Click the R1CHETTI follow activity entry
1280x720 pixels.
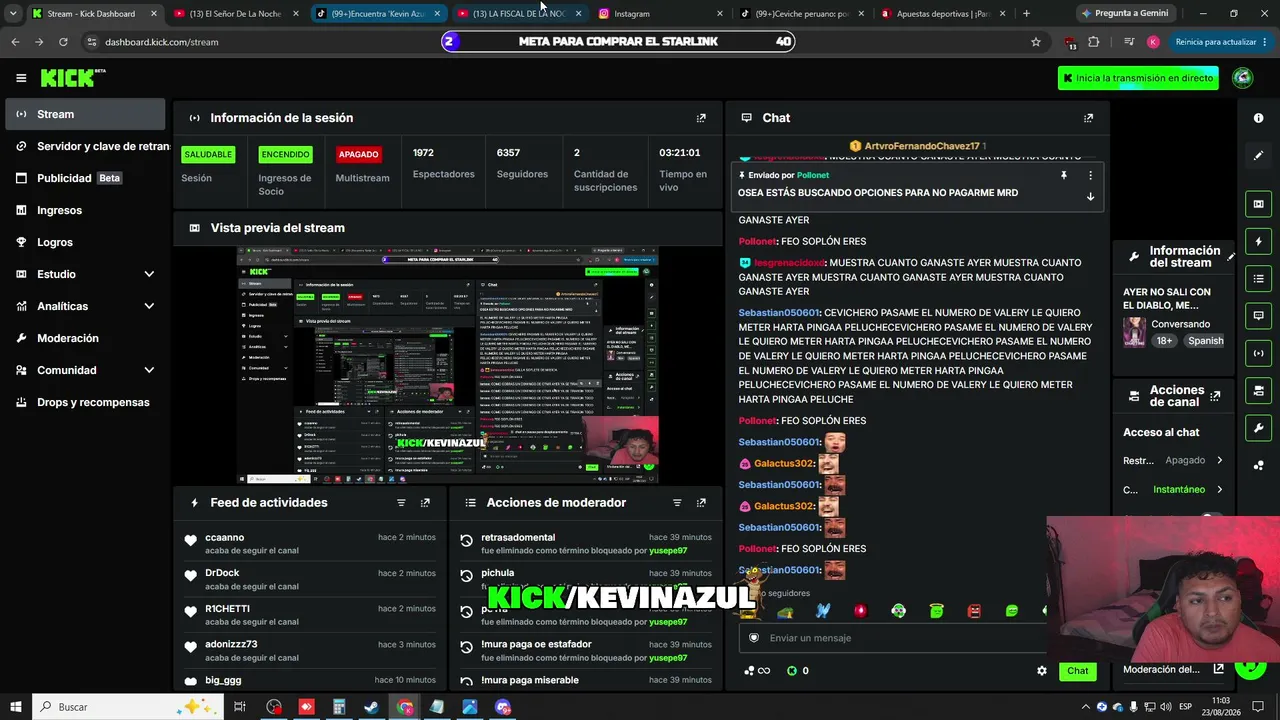[x=310, y=615]
